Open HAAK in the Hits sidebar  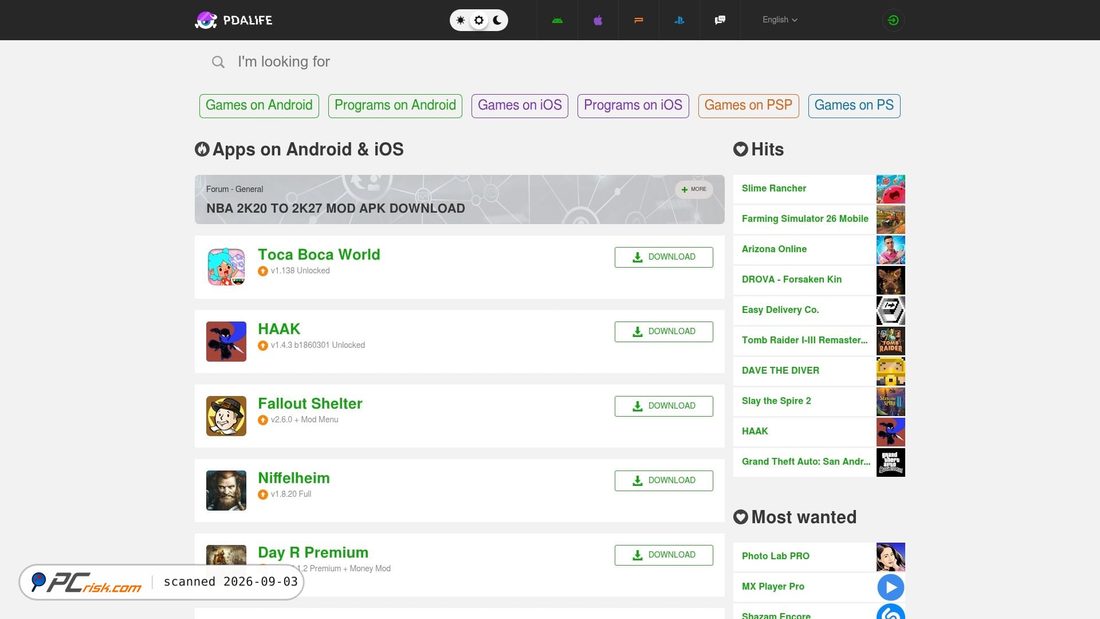point(755,431)
